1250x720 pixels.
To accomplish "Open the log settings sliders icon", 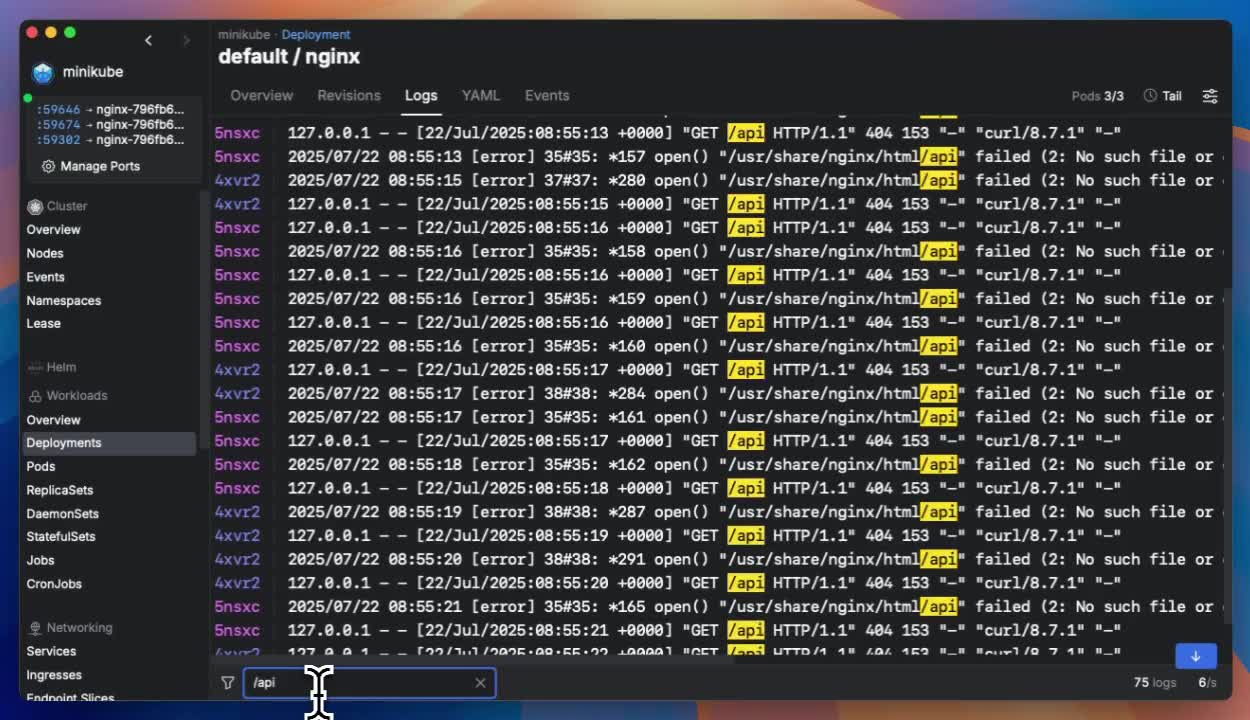I will tap(1210, 96).
